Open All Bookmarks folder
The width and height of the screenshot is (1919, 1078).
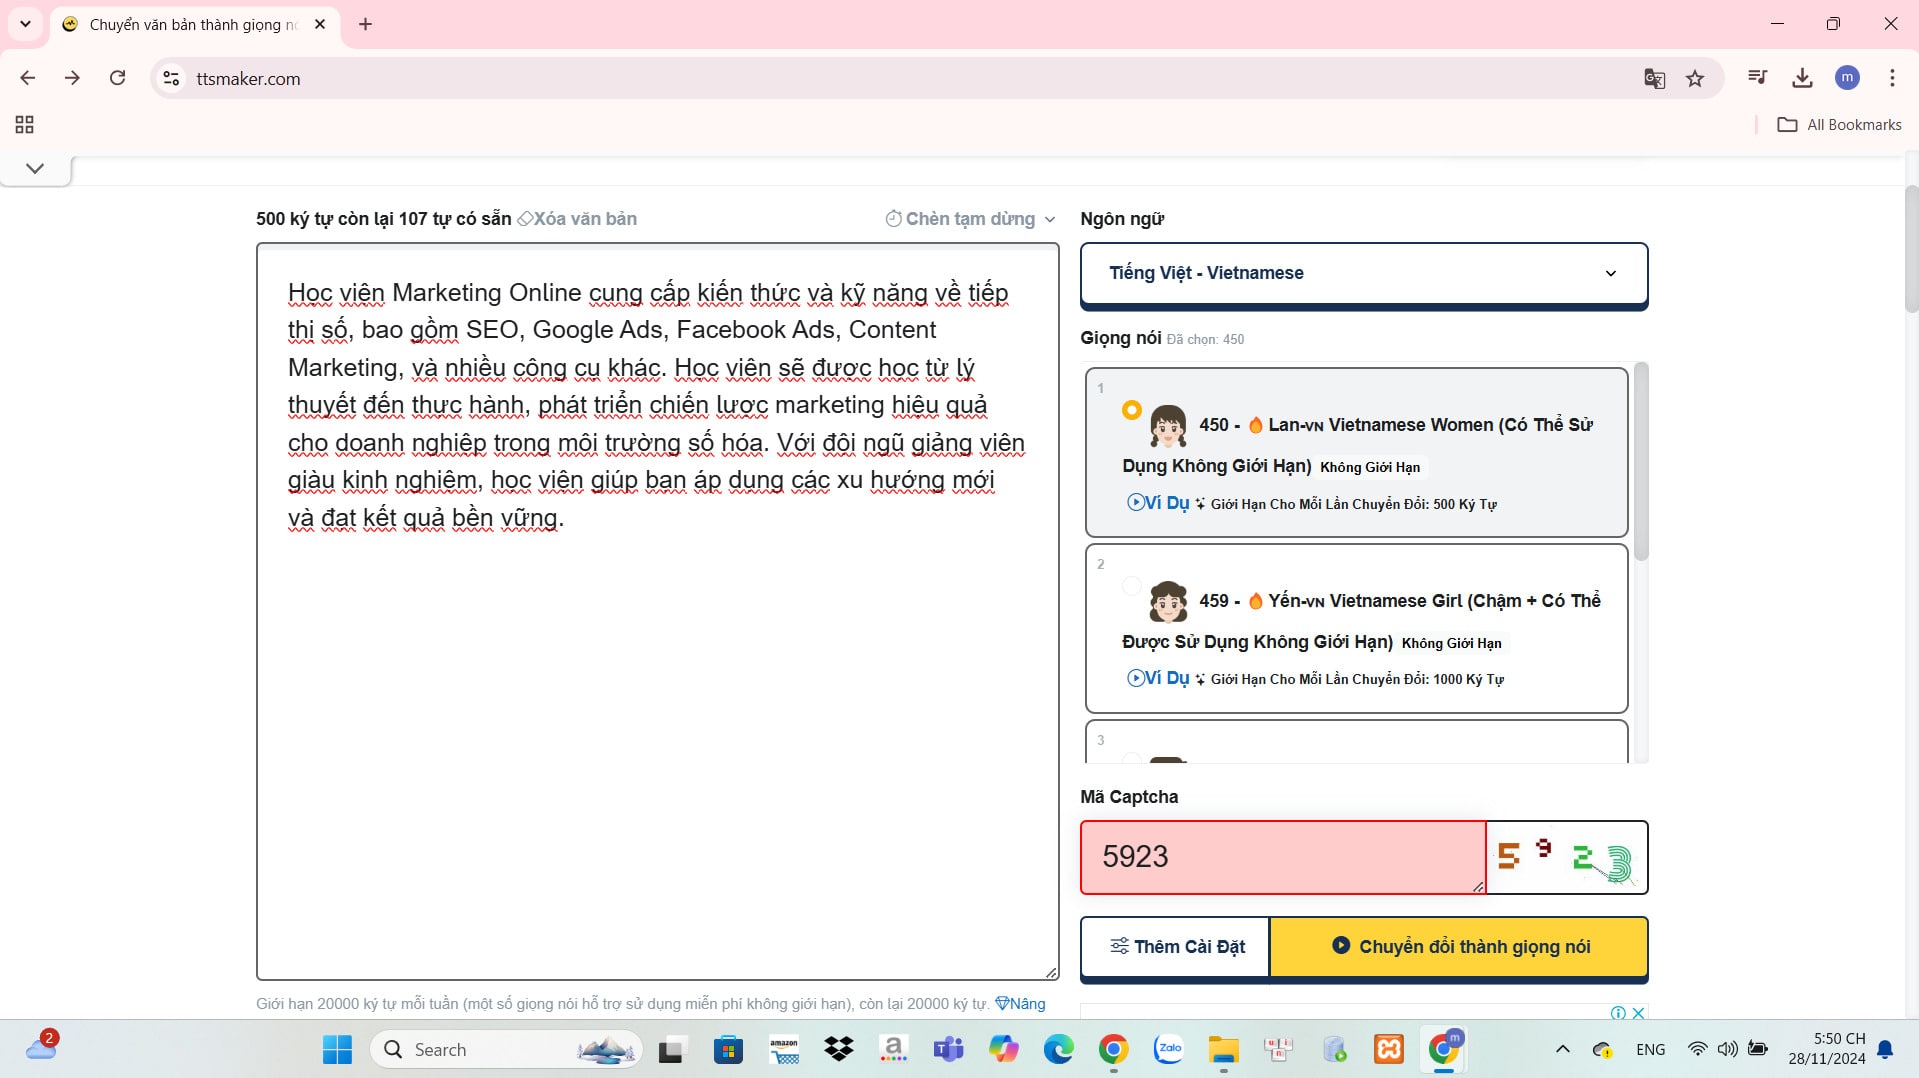(x=1839, y=124)
